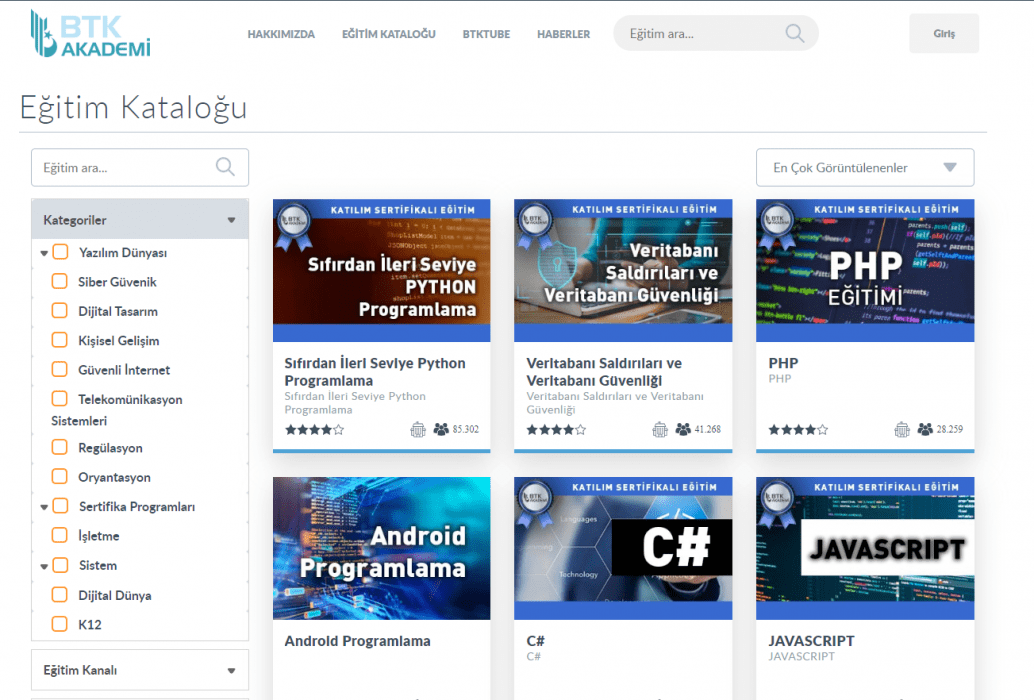1034x700 pixels.
Task: Check the Oryantasyon checkbox
Action: [59, 477]
